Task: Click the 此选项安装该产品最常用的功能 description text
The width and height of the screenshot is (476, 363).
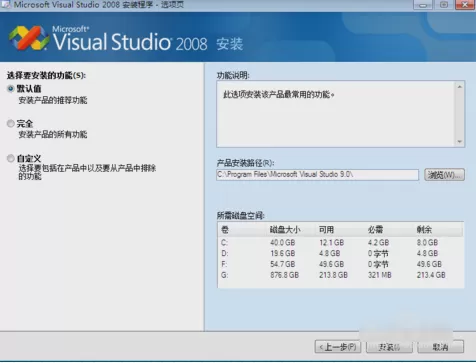Action: pyautogui.click(x=279, y=95)
